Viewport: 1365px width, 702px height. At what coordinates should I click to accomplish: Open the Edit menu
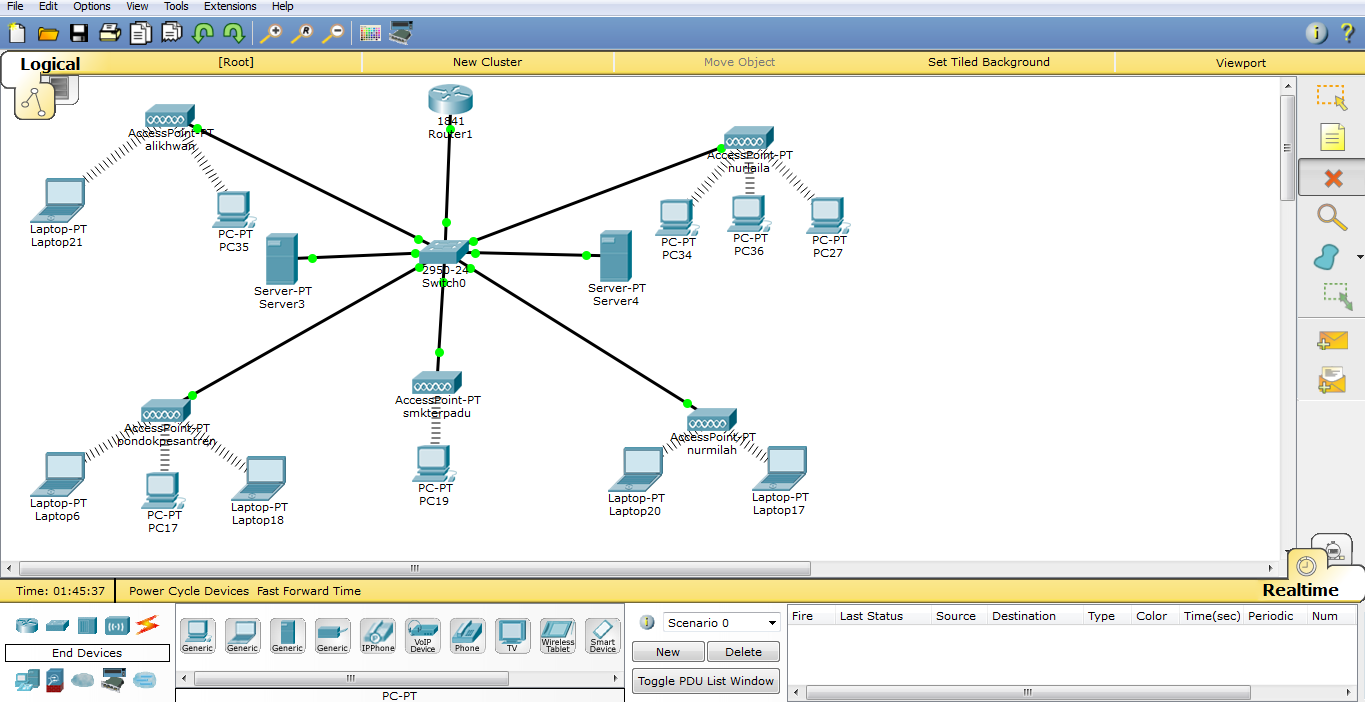48,6
